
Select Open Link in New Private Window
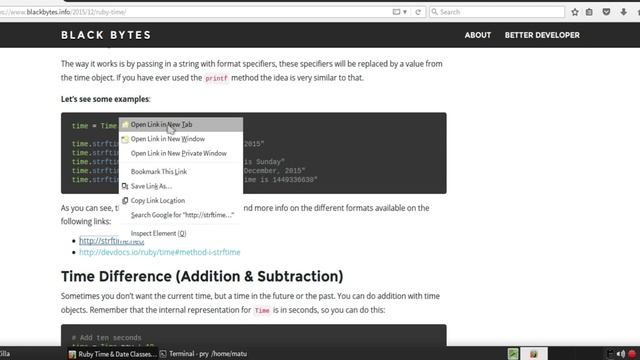[x=181, y=153]
